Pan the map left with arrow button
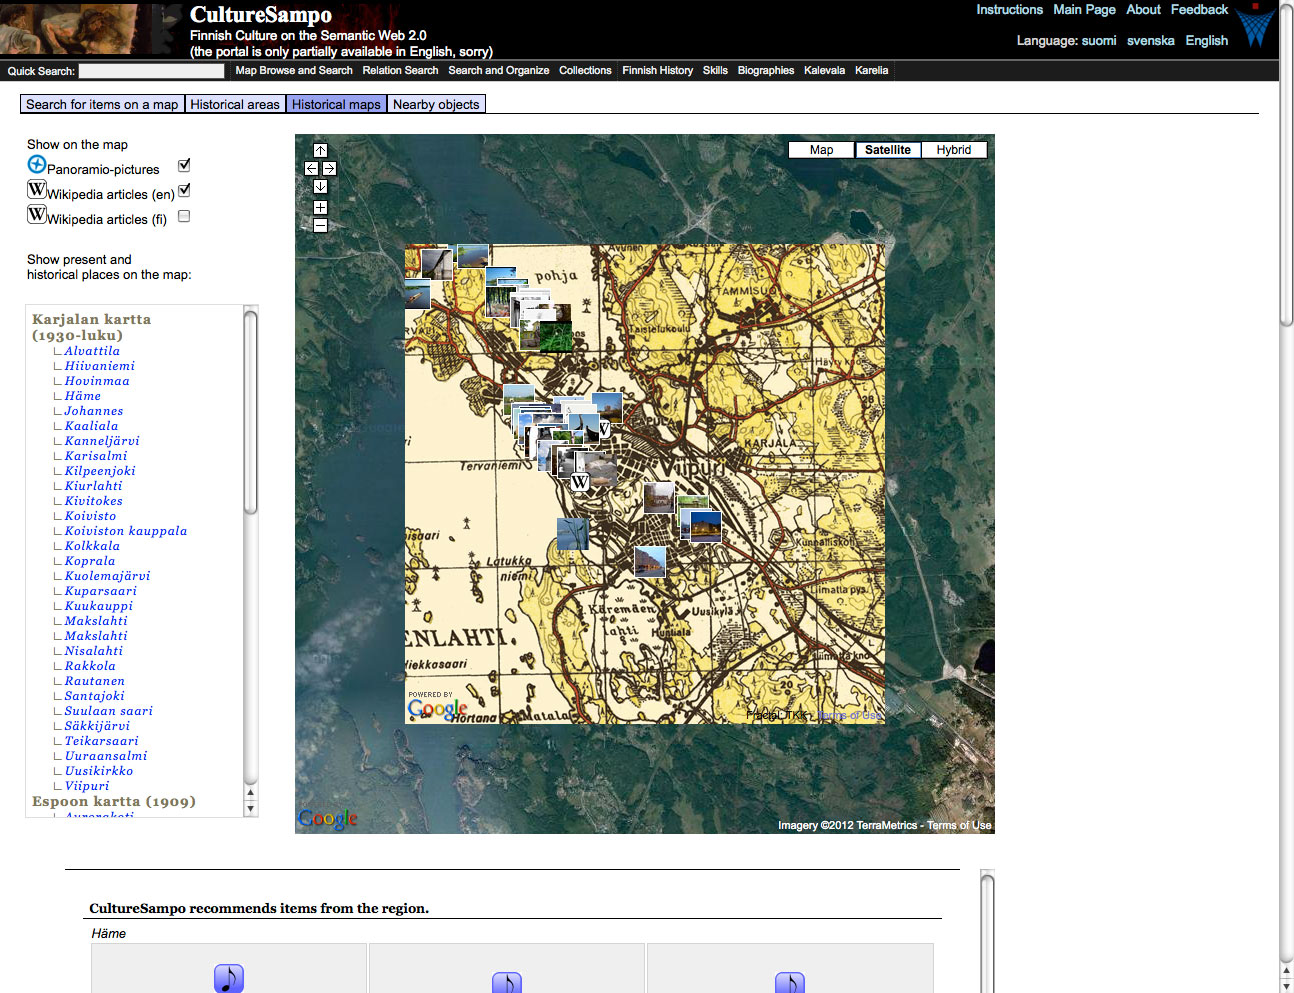 pos(311,168)
